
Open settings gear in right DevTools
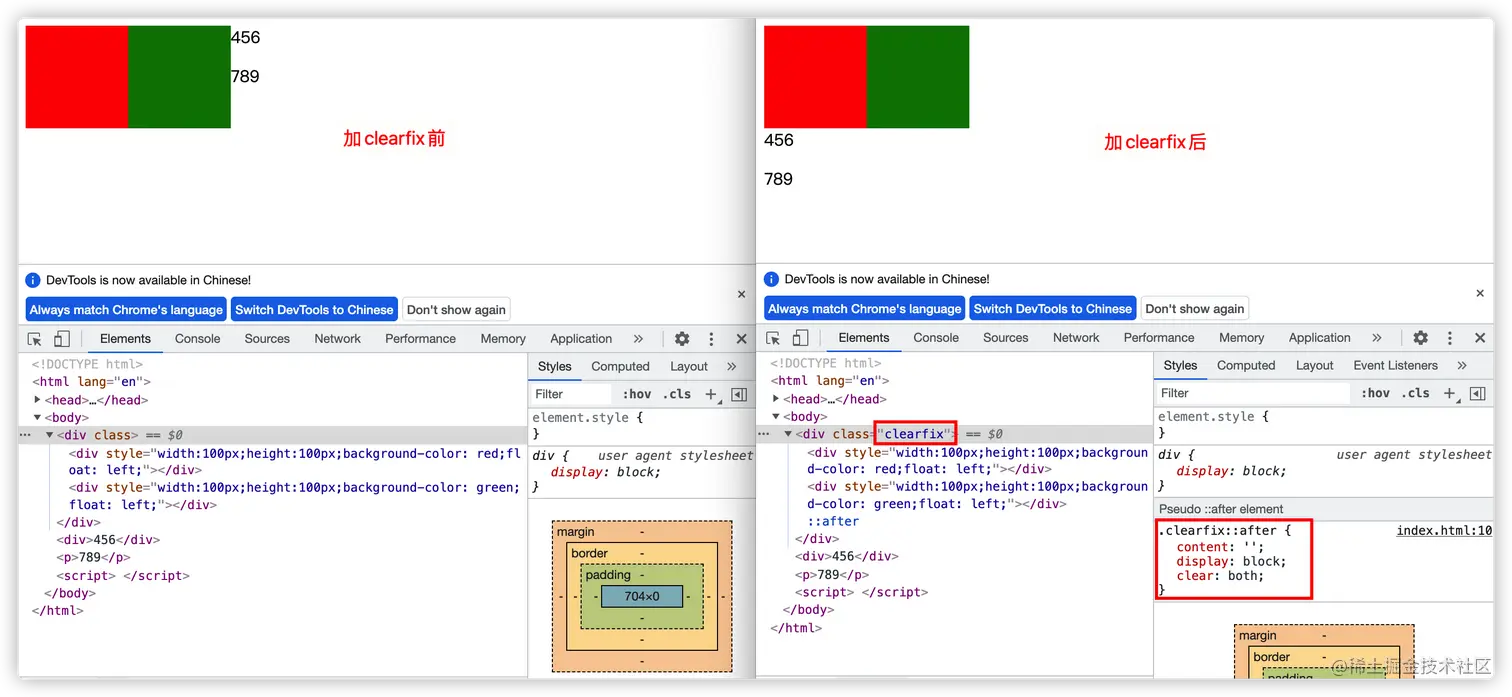tap(1420, 338)
